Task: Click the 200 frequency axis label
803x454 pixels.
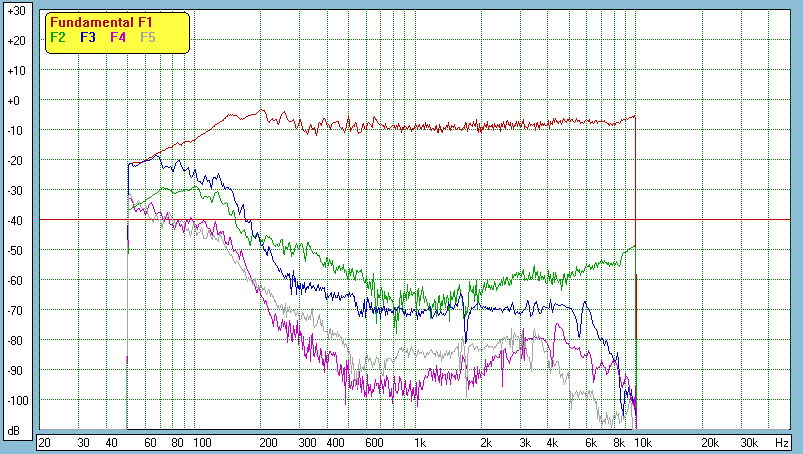Action: (267, 442)
